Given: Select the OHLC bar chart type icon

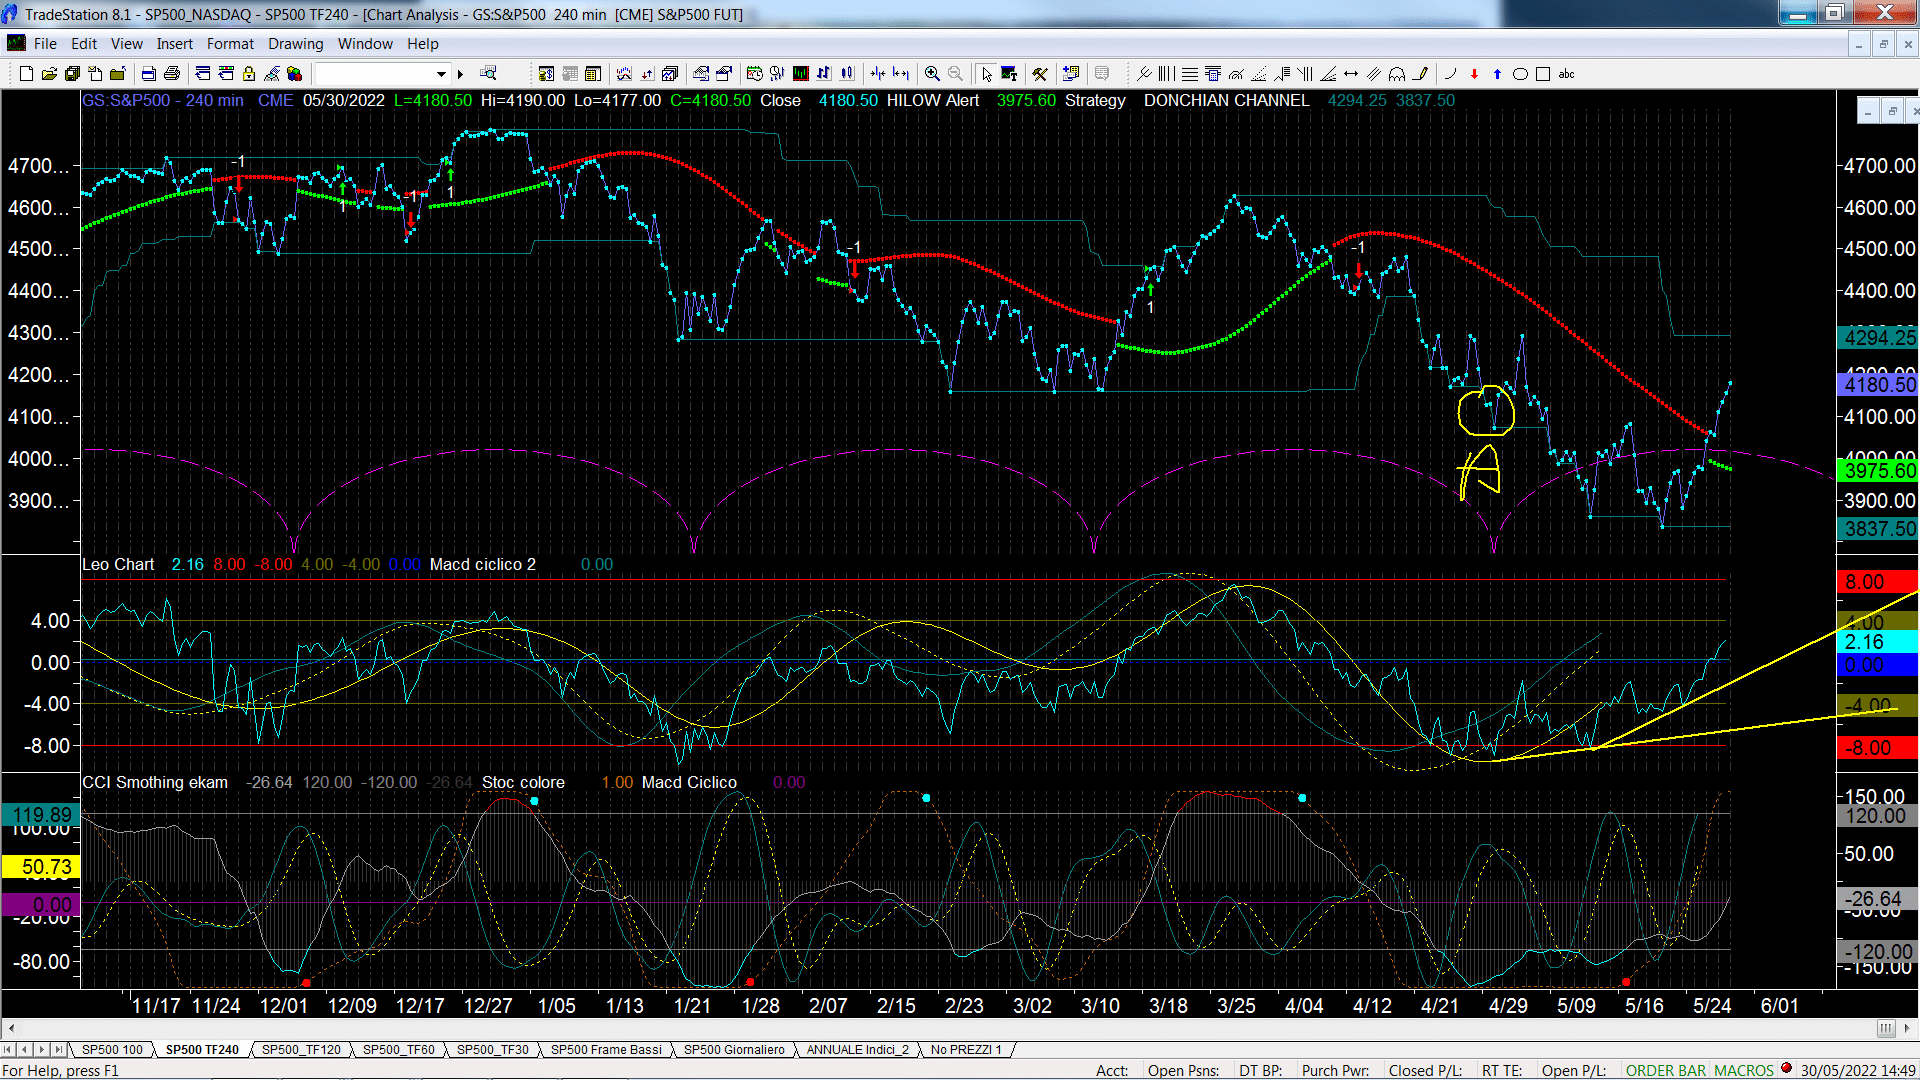Looking at the screenshot, I should tap(824, 74).
